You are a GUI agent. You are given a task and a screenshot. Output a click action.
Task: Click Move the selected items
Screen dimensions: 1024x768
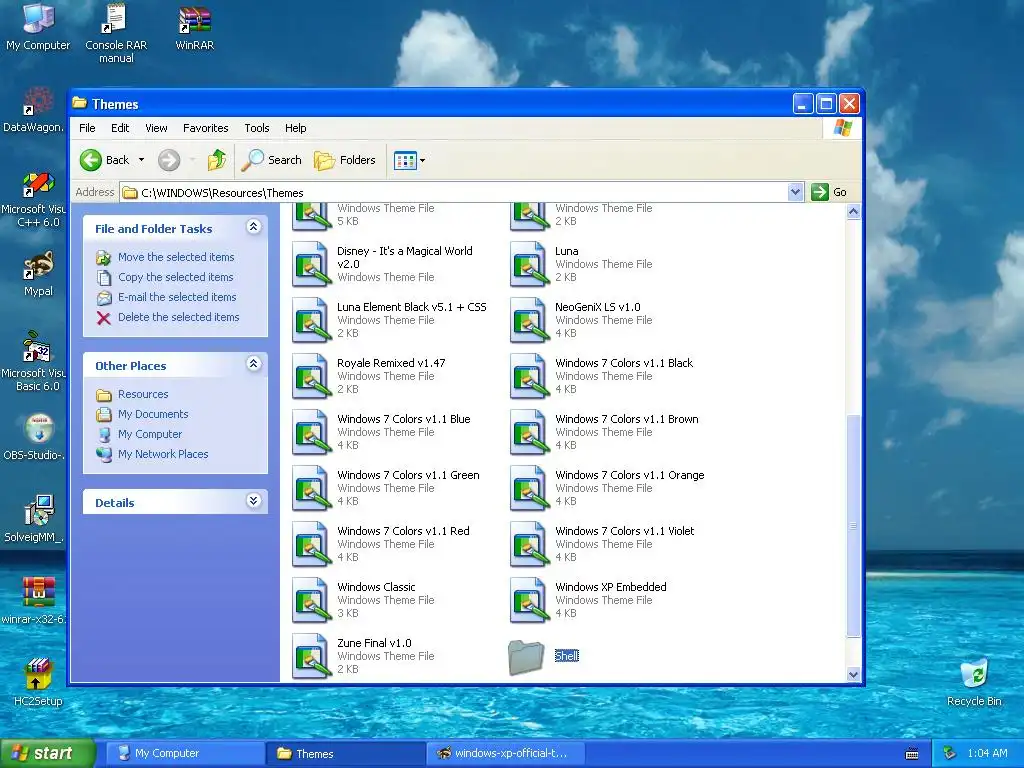coord(176,257)
